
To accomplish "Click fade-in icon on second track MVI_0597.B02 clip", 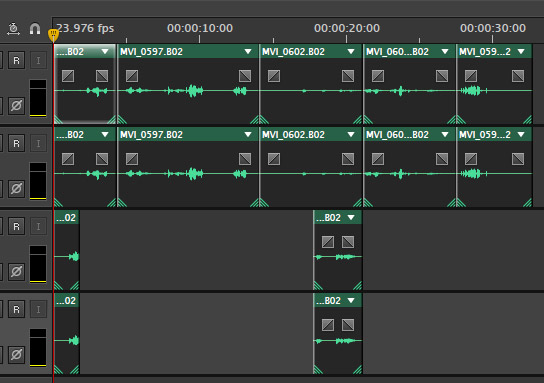I will [132, 159].
